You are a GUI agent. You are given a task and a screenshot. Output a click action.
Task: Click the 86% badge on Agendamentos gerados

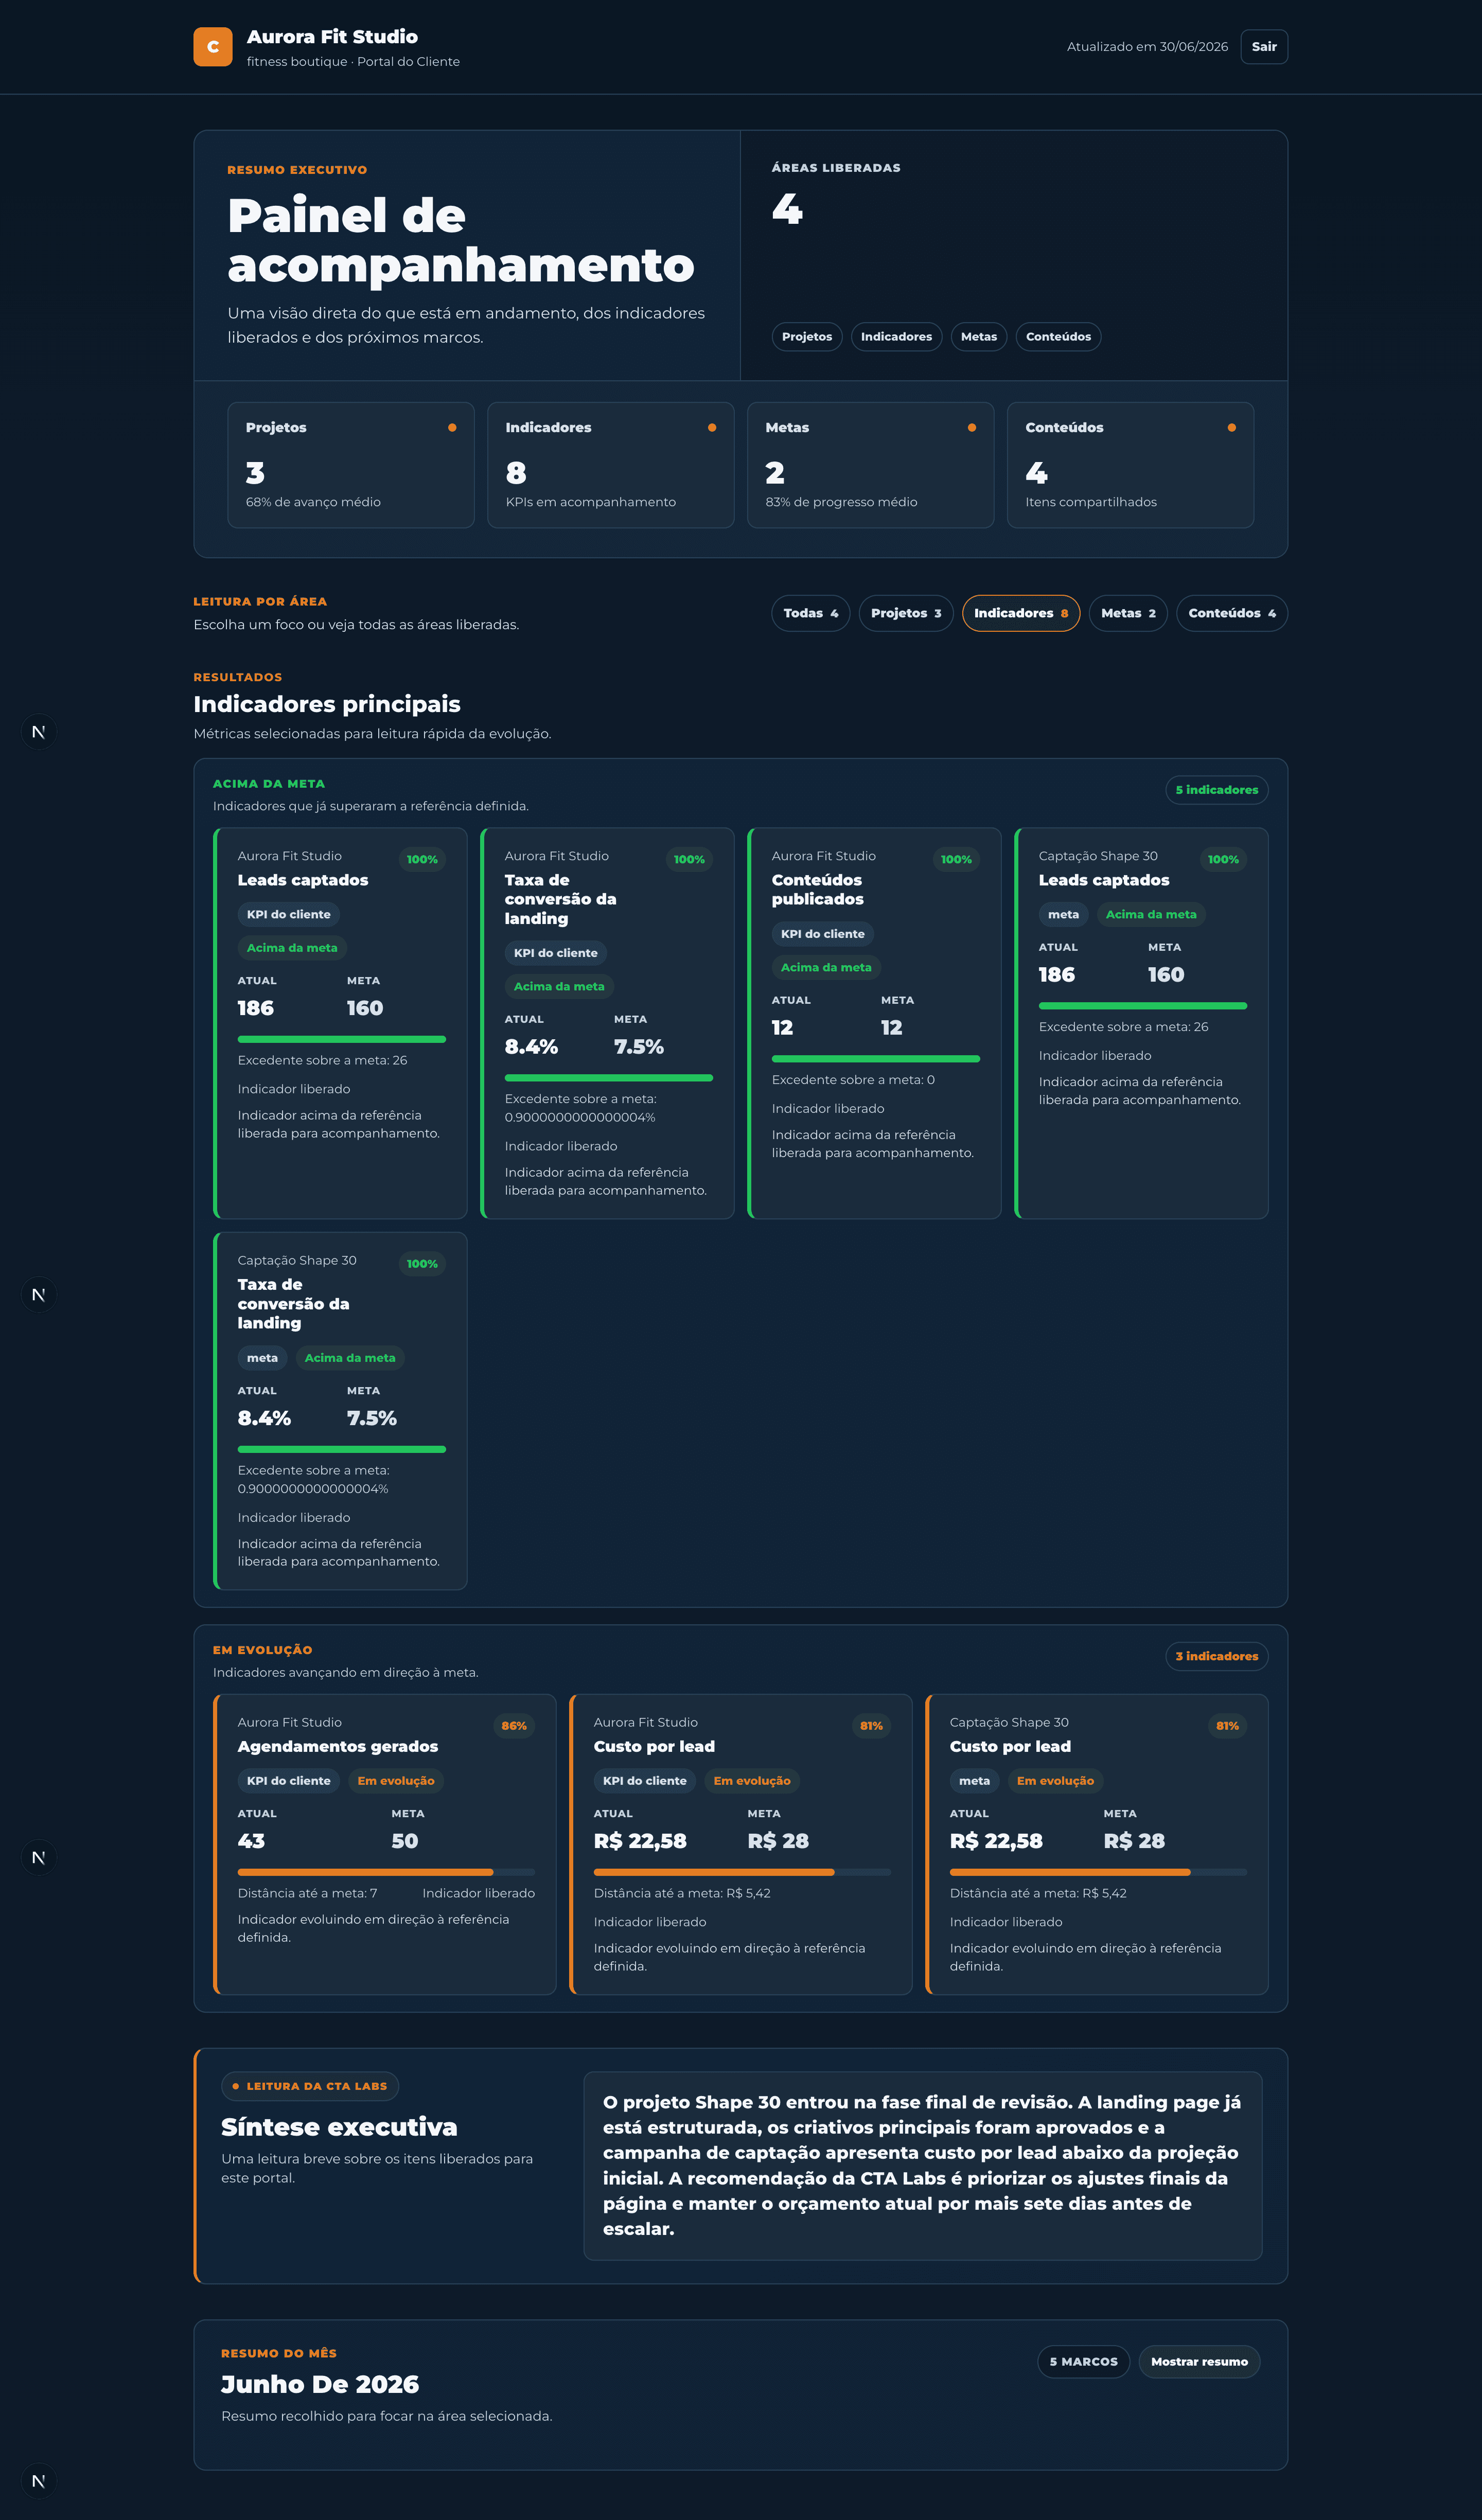pyautogui.click(x=514, y=1725)
